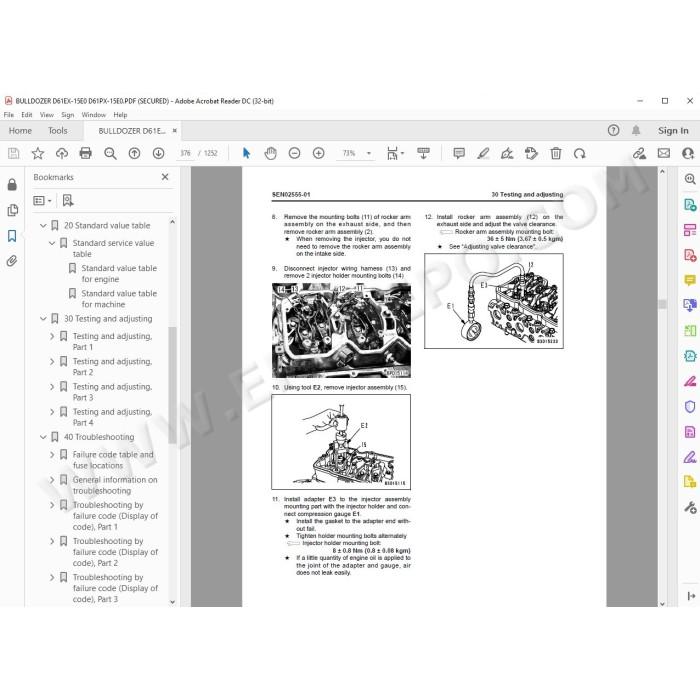Viewport: 700px width, 700px height.
Task: Open Standard value table for engine bookmark
Action: point(119,274)
